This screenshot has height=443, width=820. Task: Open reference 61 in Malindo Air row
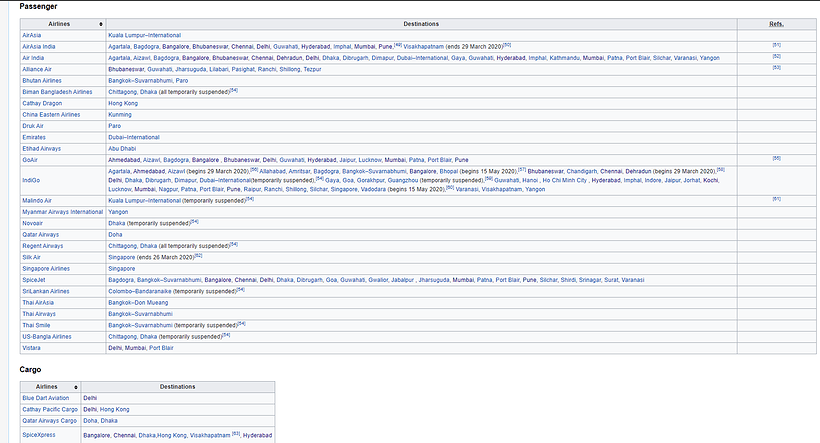tap(777, 199)
